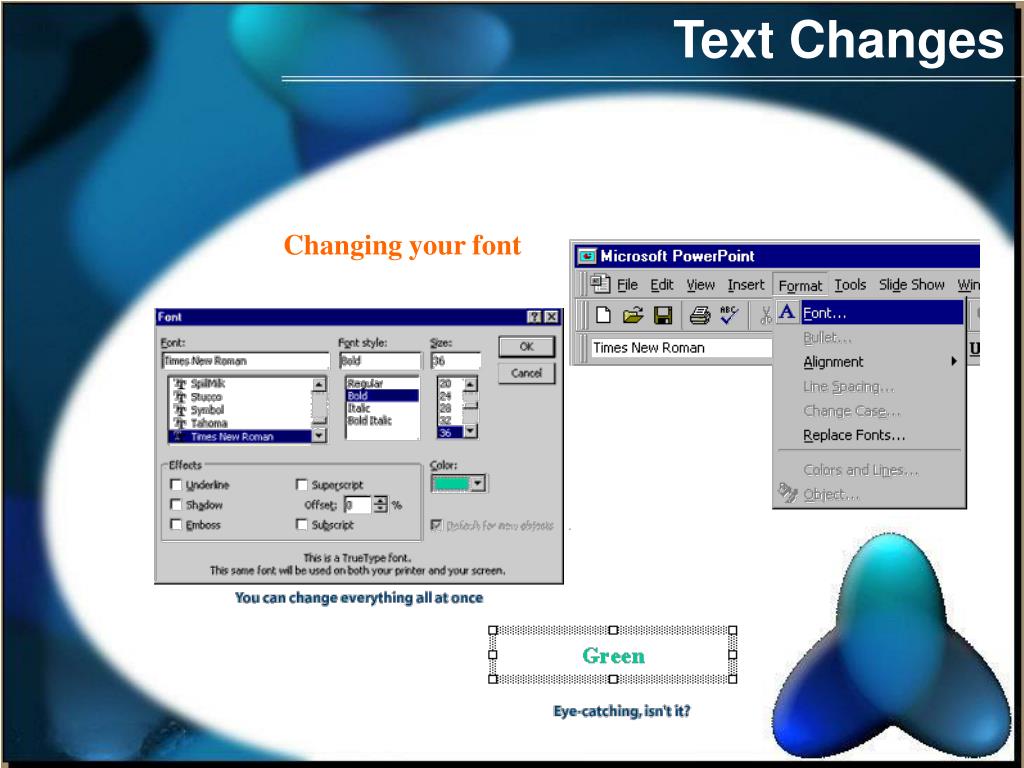The width and height of the screenshot is (1024, 768).
Task: Select Stucco in the font list
Action: point(240,397)
